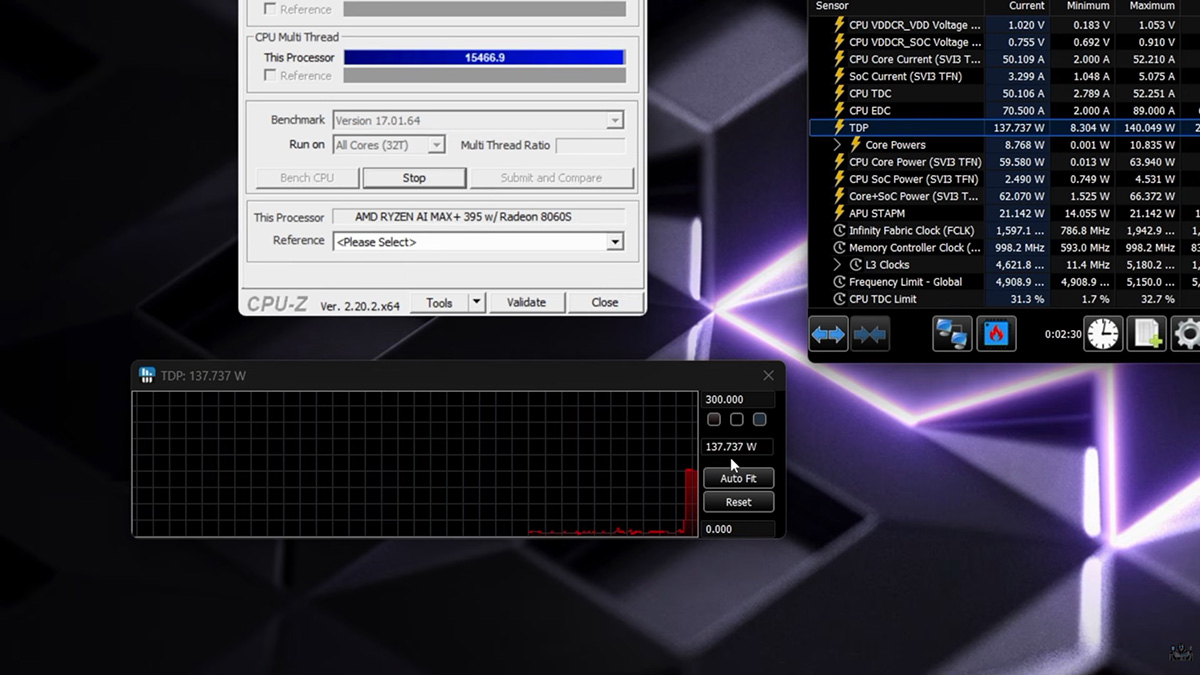The height and width of the screenshot is (675, 1200).
Task: Click the expand-all blue arrows icon in HWiNFO
Action: point(828,334)
